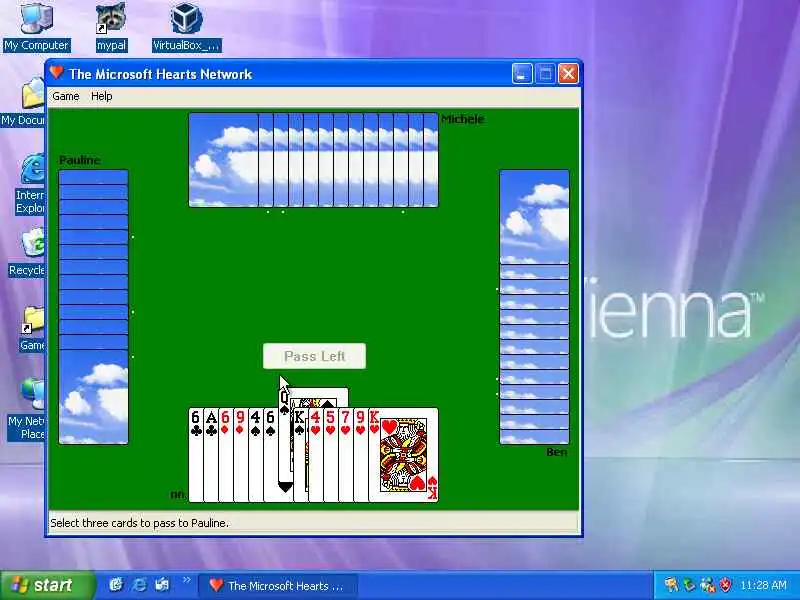
Task: Select the King of spades card
Action: (301, 455)
